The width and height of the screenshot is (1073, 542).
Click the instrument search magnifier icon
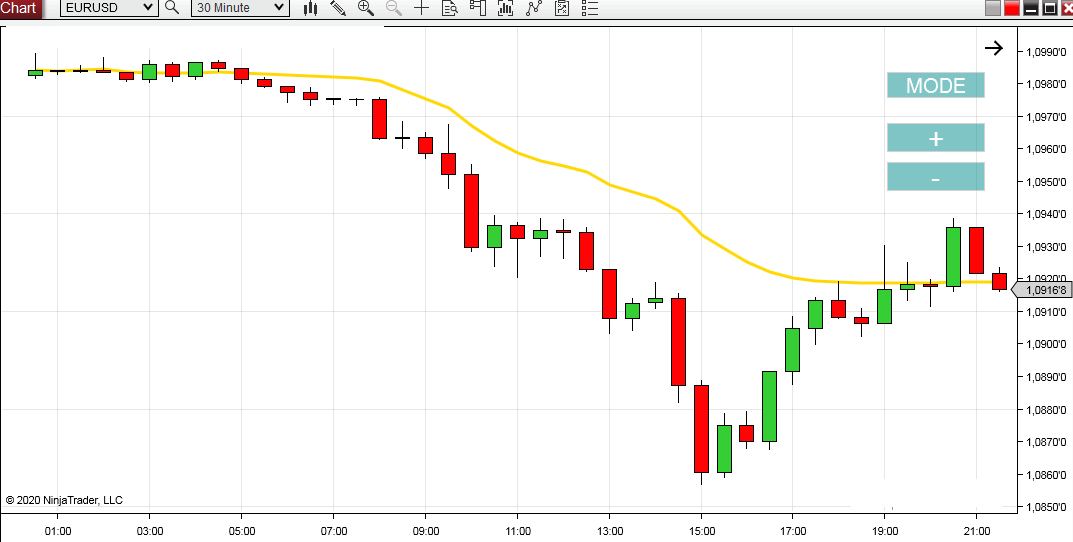pyautogui.click(x=172, y=8)
